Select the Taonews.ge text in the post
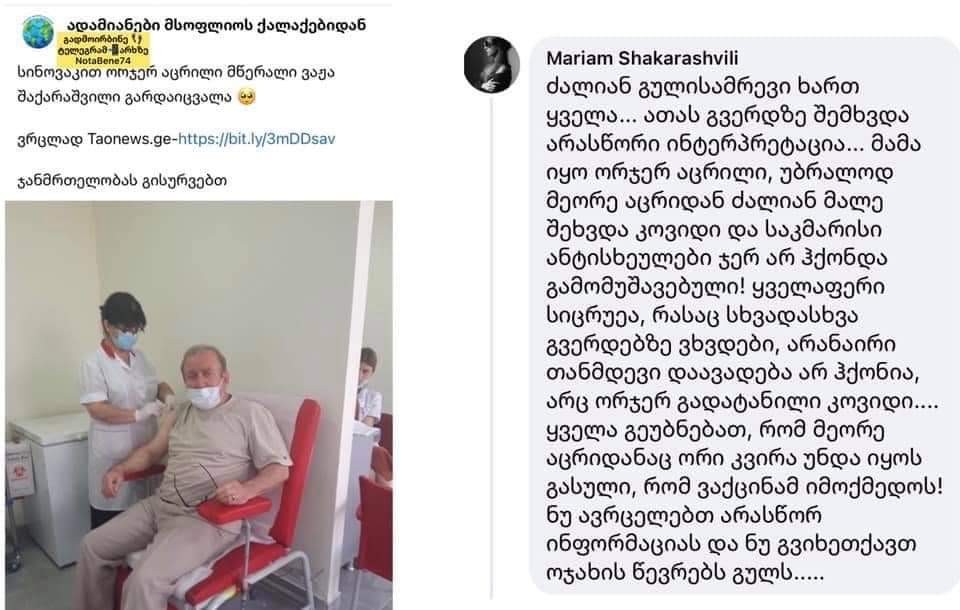The image size is (960, 610). tap(130, 139)
